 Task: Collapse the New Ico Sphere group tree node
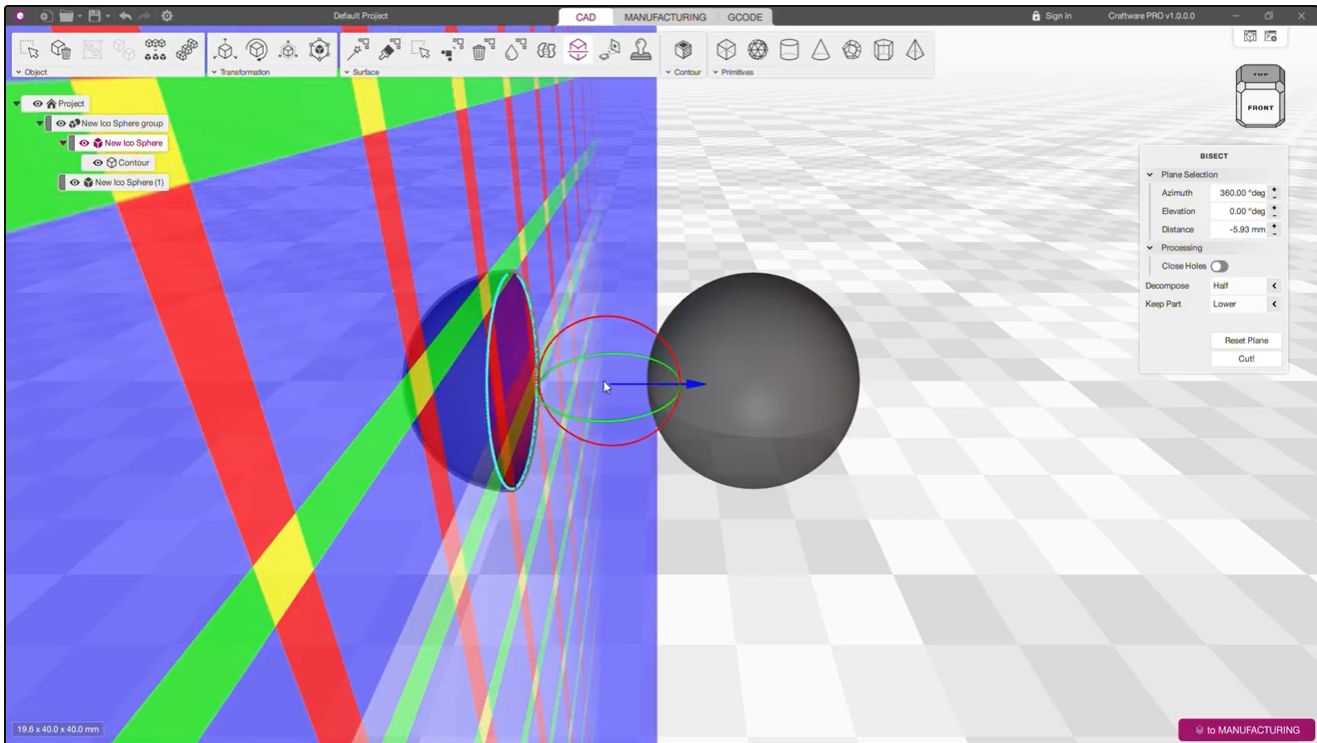click(x=40, y=124)
